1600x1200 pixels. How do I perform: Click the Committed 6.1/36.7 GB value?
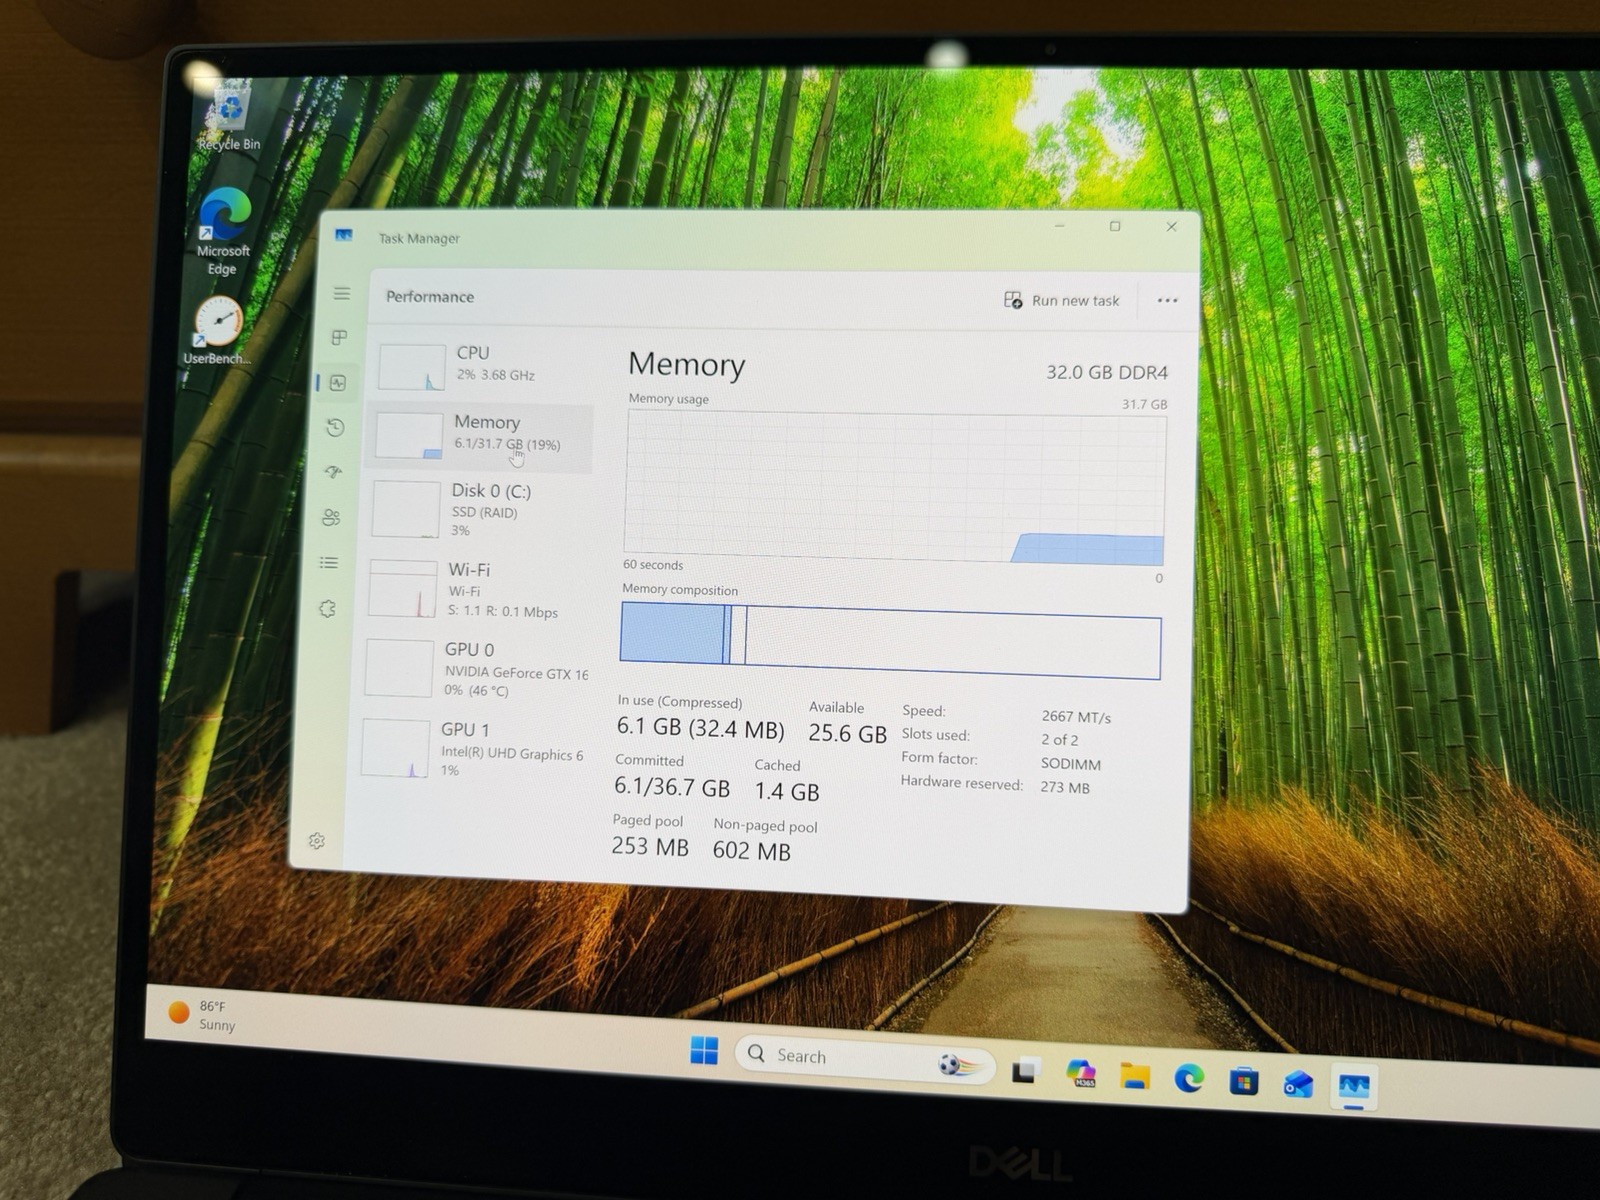point(672,787)
